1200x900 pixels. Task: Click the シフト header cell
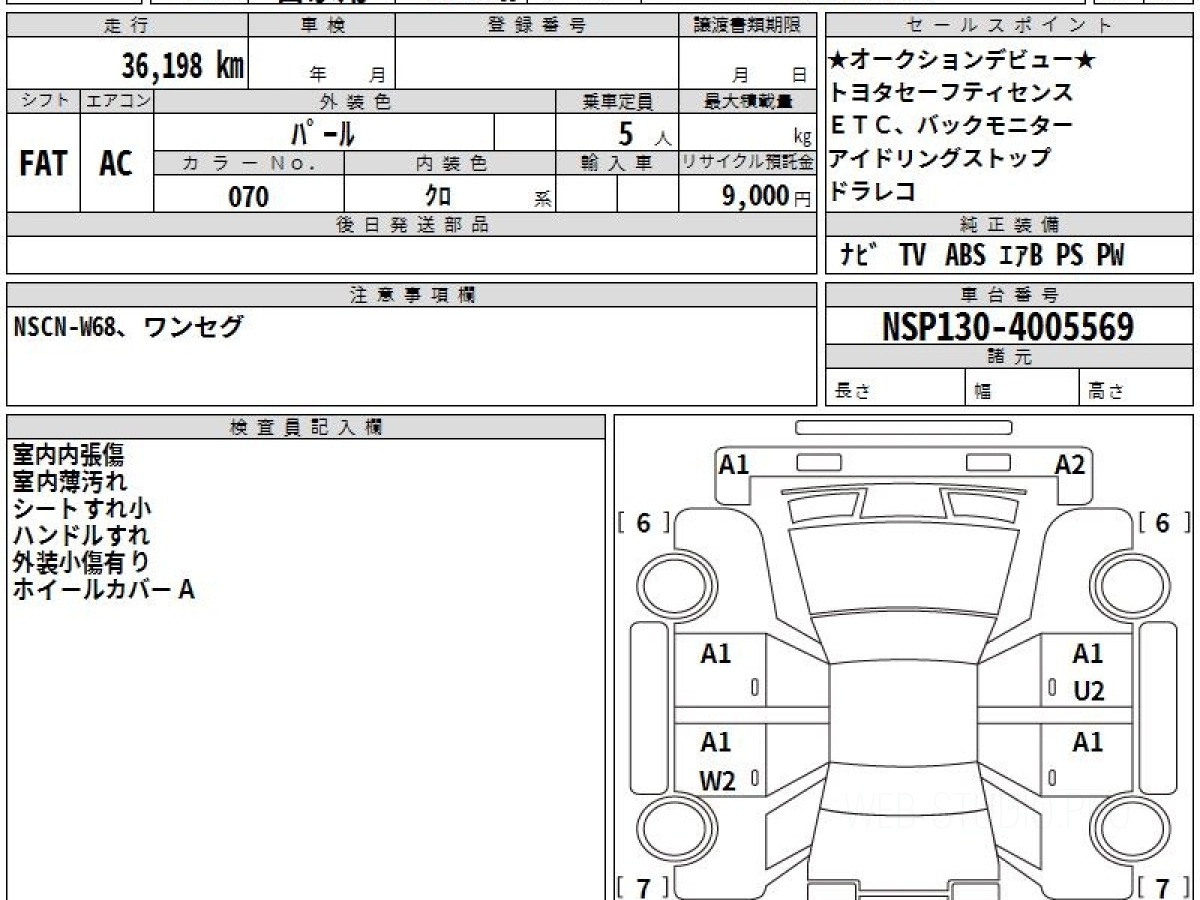(44, 101)
